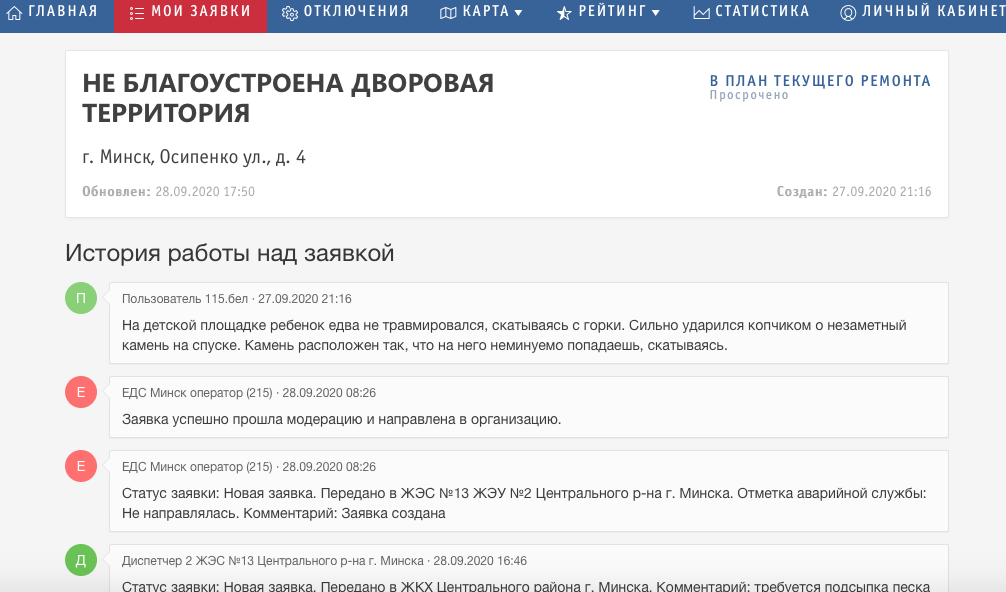The image size is (1006, 592).
Task: Click the Обновлен 28.09.2020 17:50 date
Action: click(168, 191)
